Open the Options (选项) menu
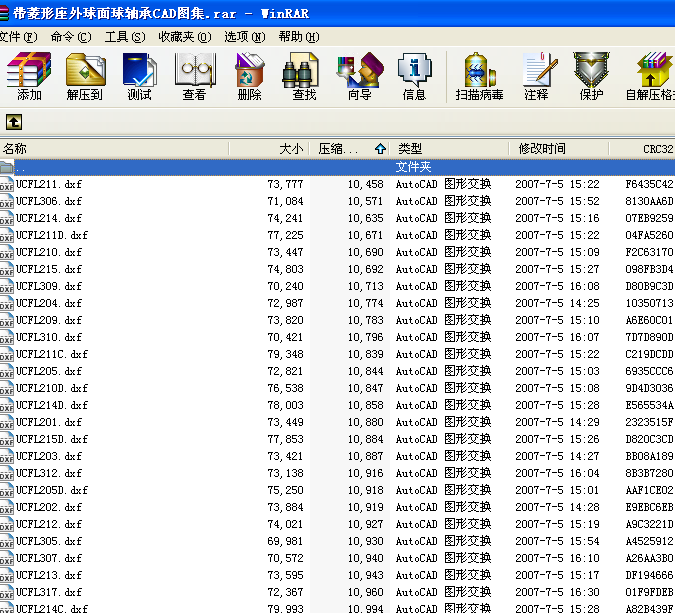 pos(245,37)
